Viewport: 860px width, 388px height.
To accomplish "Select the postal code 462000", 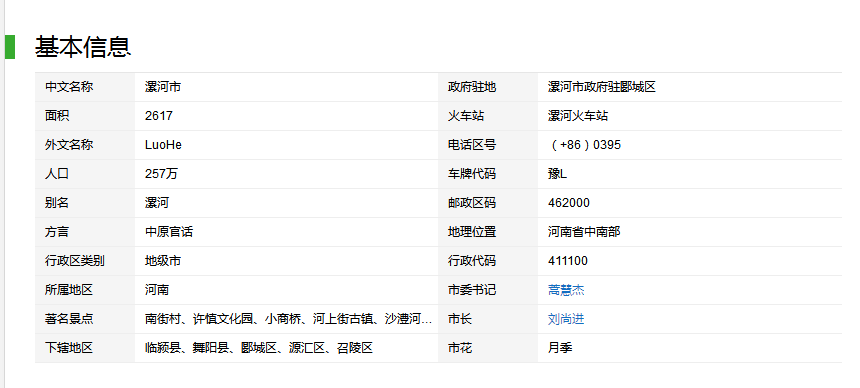I will pyautogui.click(x=569, y=203).
